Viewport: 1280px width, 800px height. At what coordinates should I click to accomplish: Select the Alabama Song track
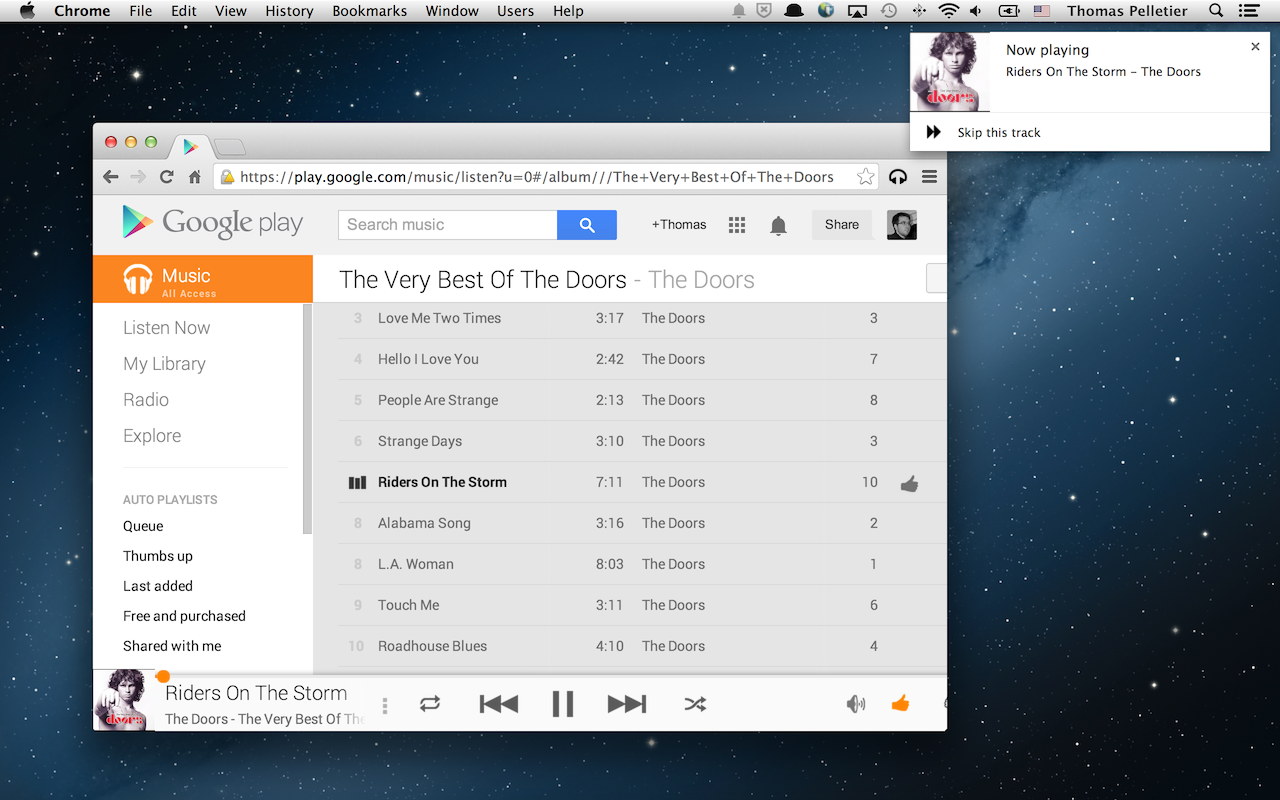point(424,523)
